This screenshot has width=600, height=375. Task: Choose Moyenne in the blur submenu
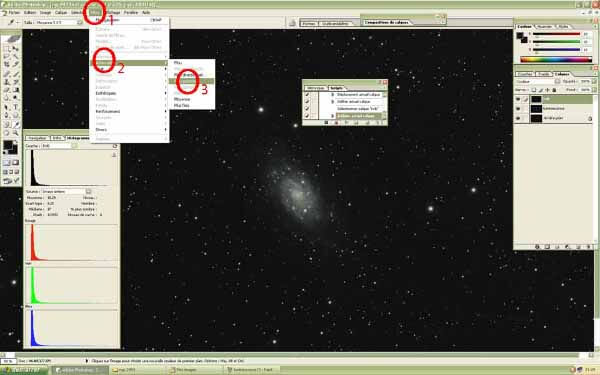pyautogui.click(x=182, y=99)
